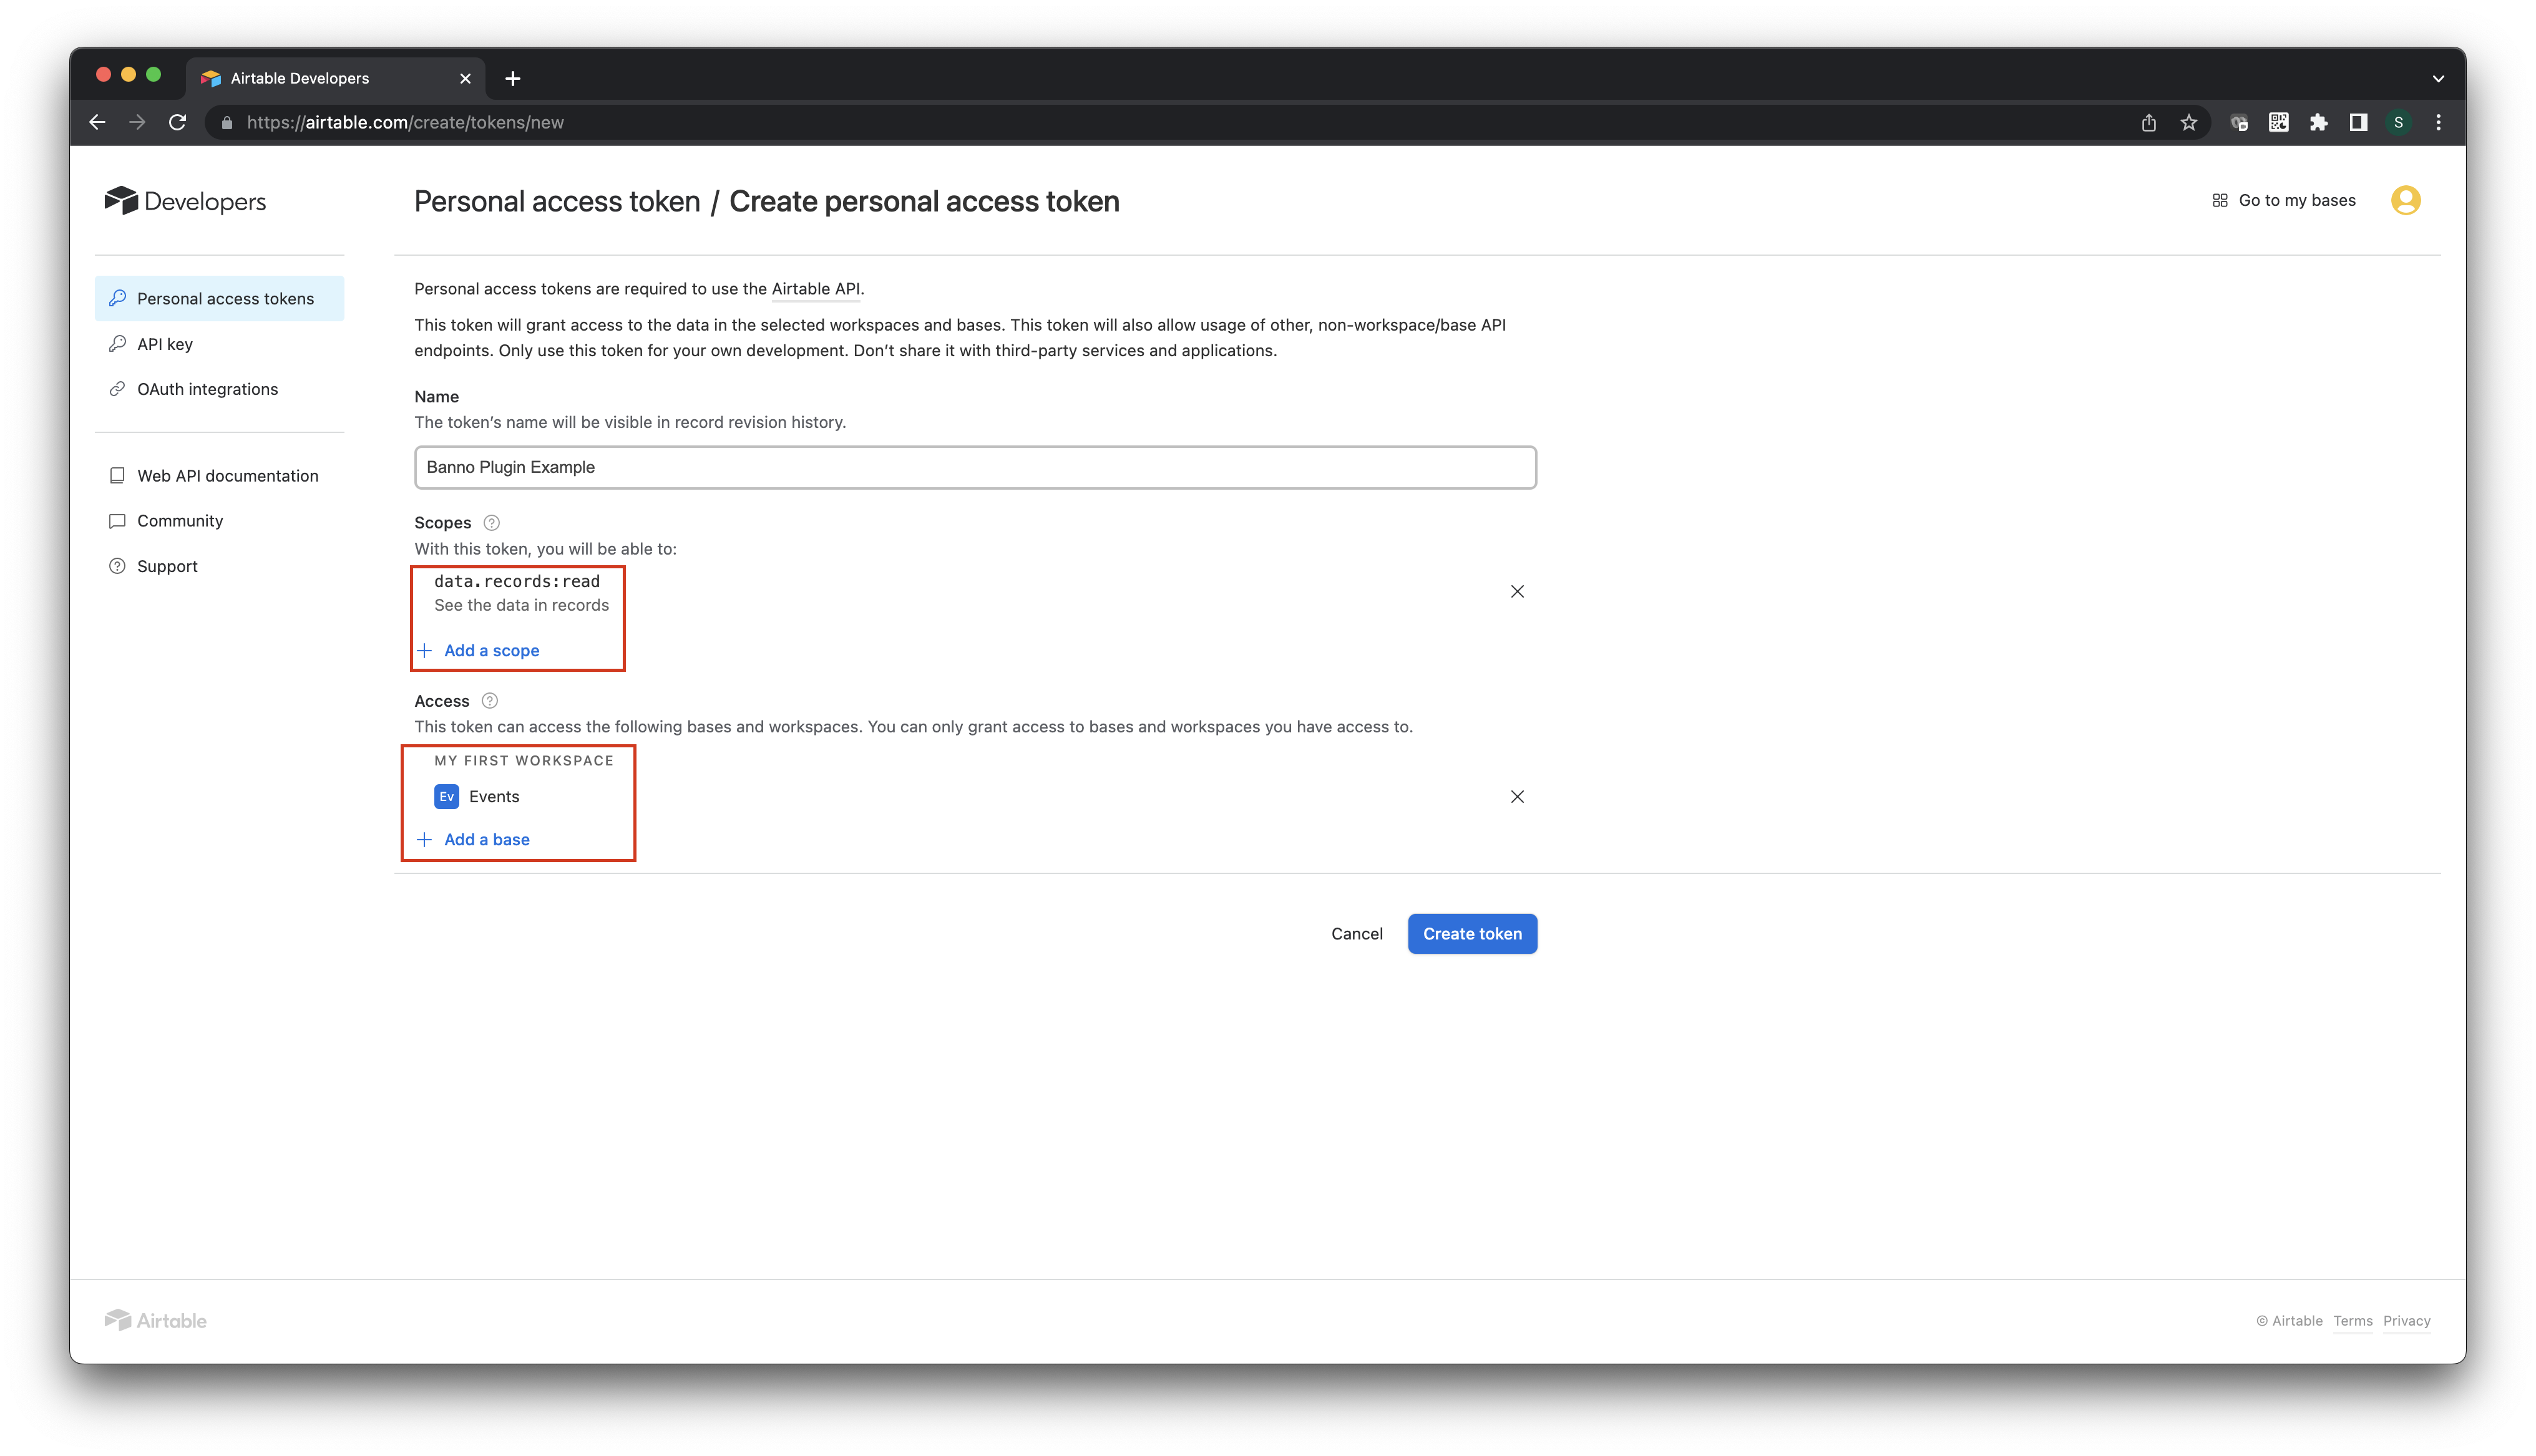Screen dimensions: 2536x1456
Task: Go to my bases
Action: pos(2284,200)
